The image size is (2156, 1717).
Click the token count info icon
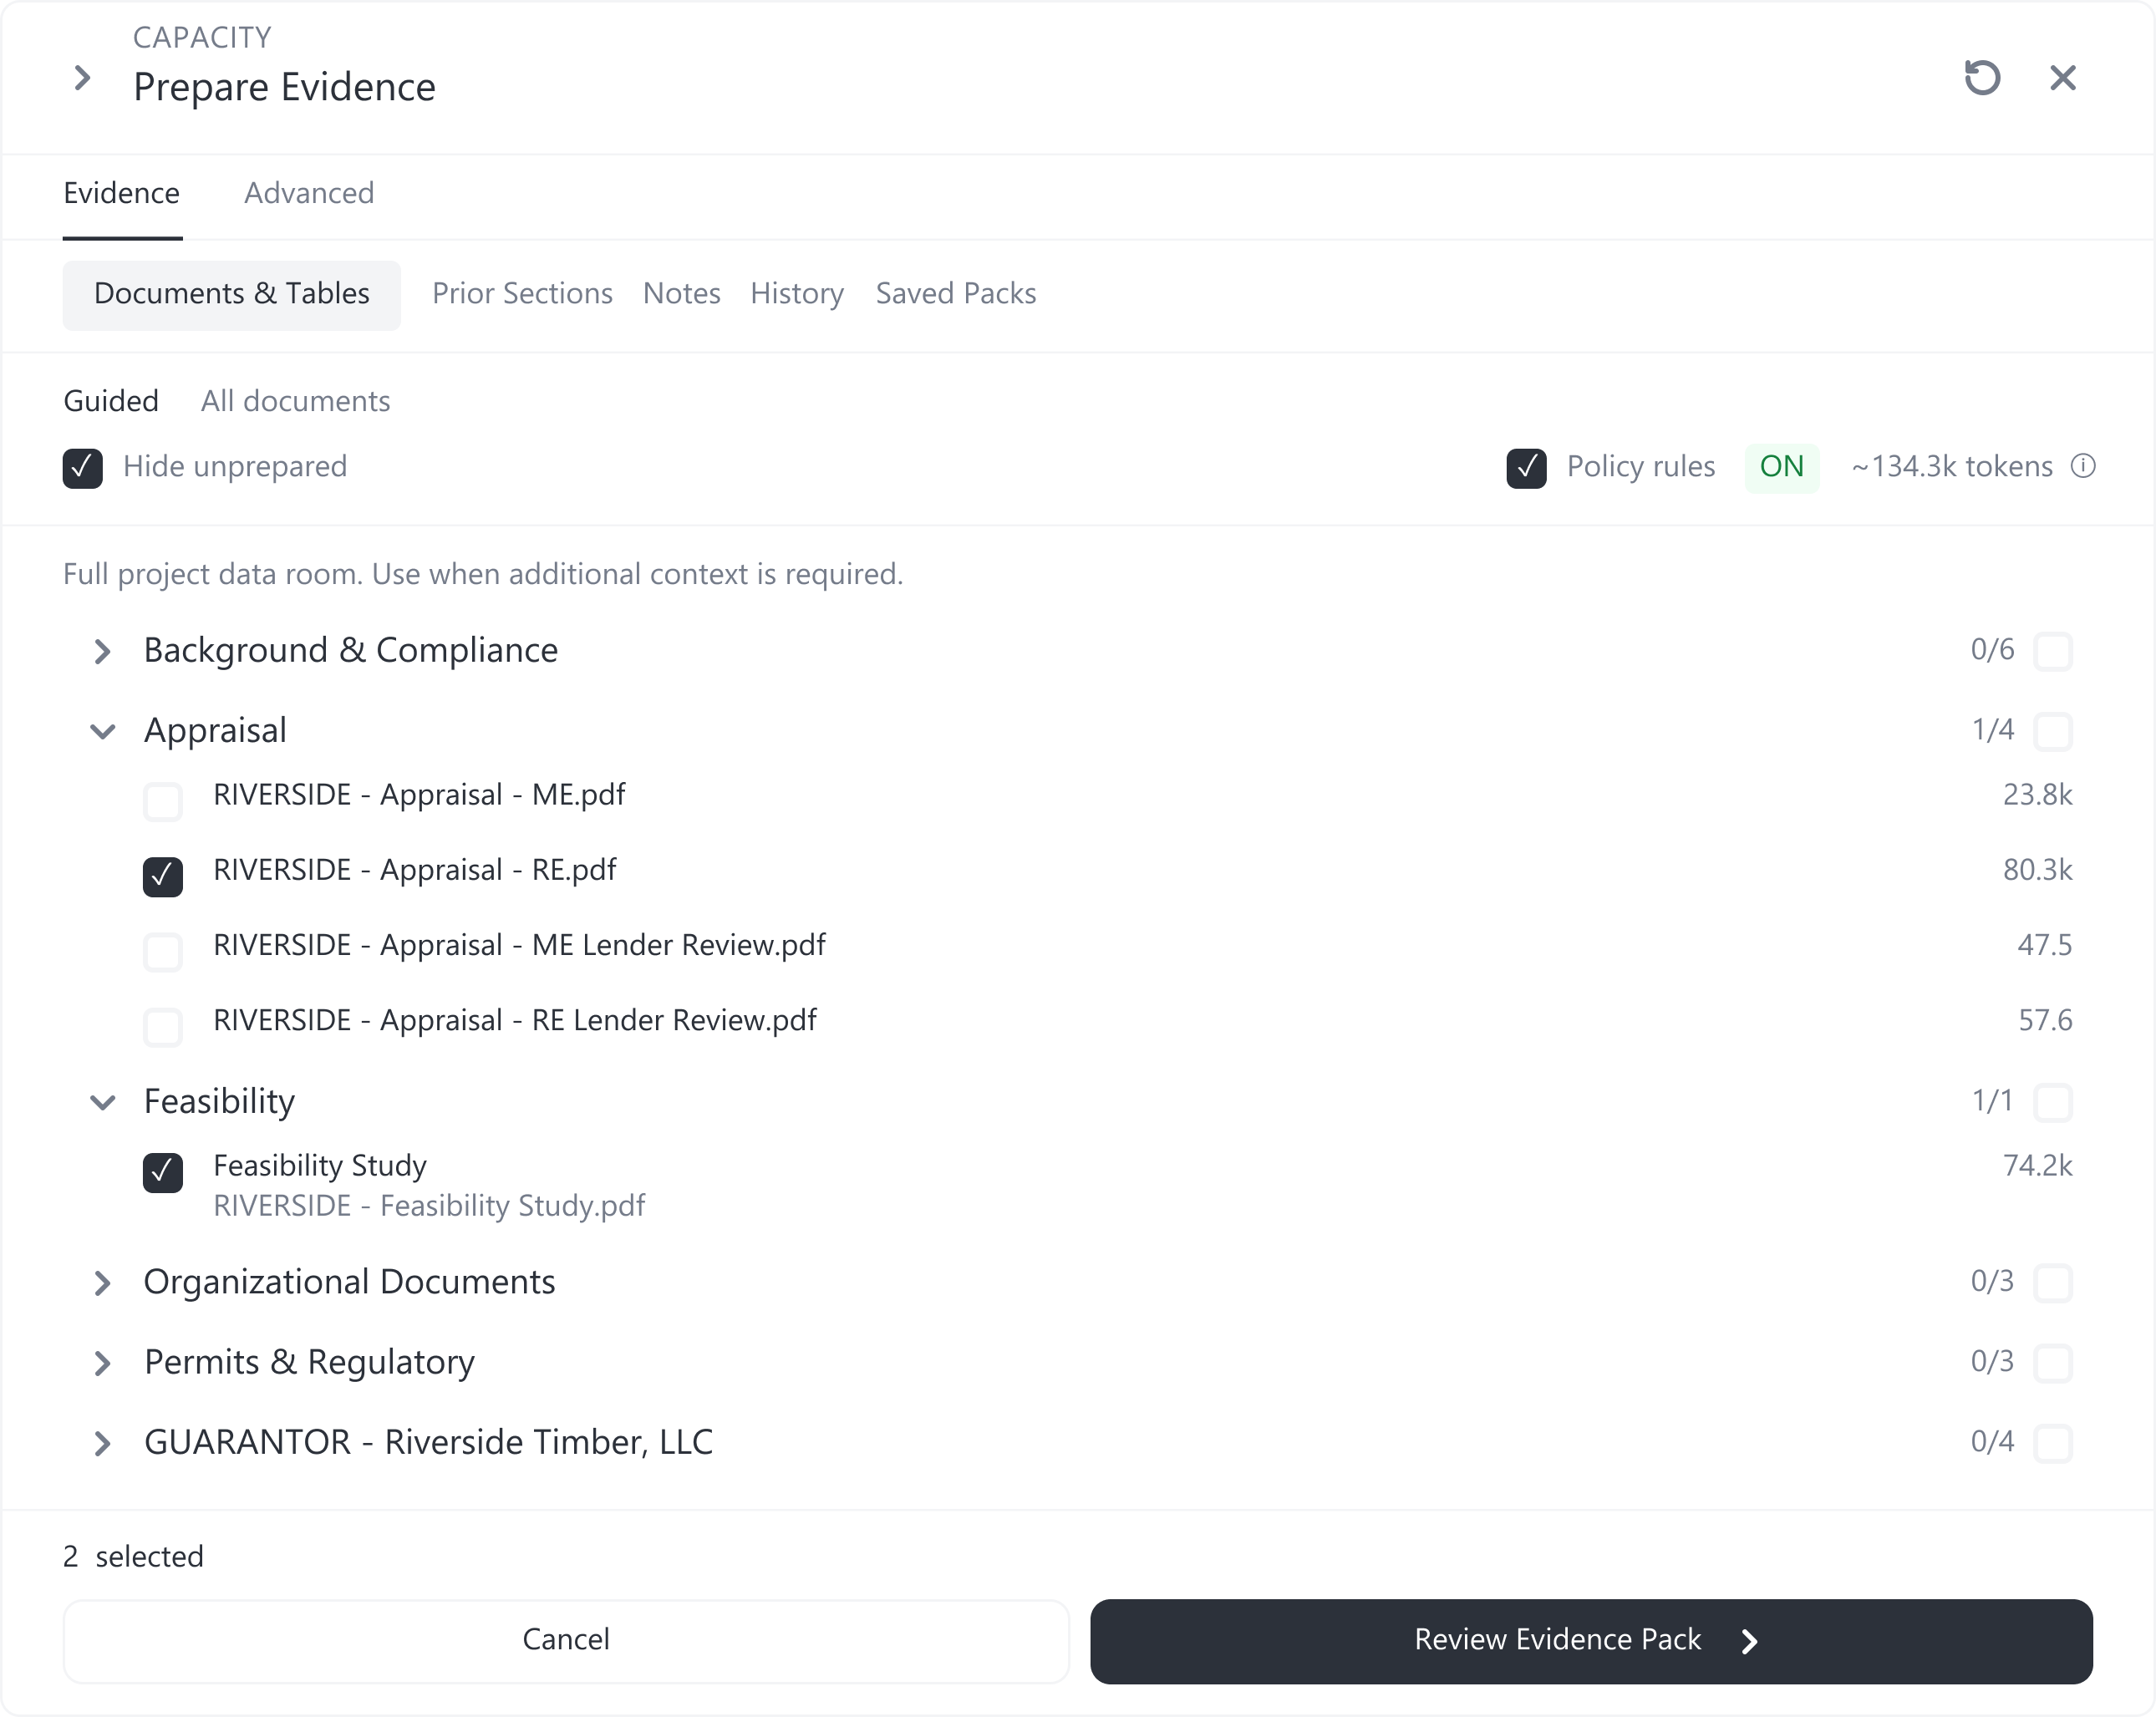coord(2083,466)
